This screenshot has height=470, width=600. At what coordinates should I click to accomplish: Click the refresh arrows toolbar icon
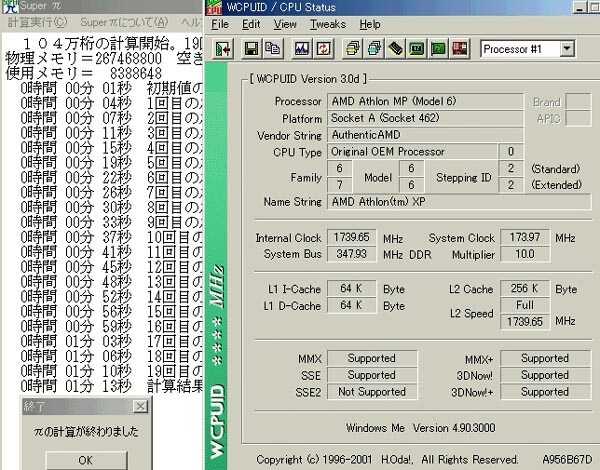point(323,49)
